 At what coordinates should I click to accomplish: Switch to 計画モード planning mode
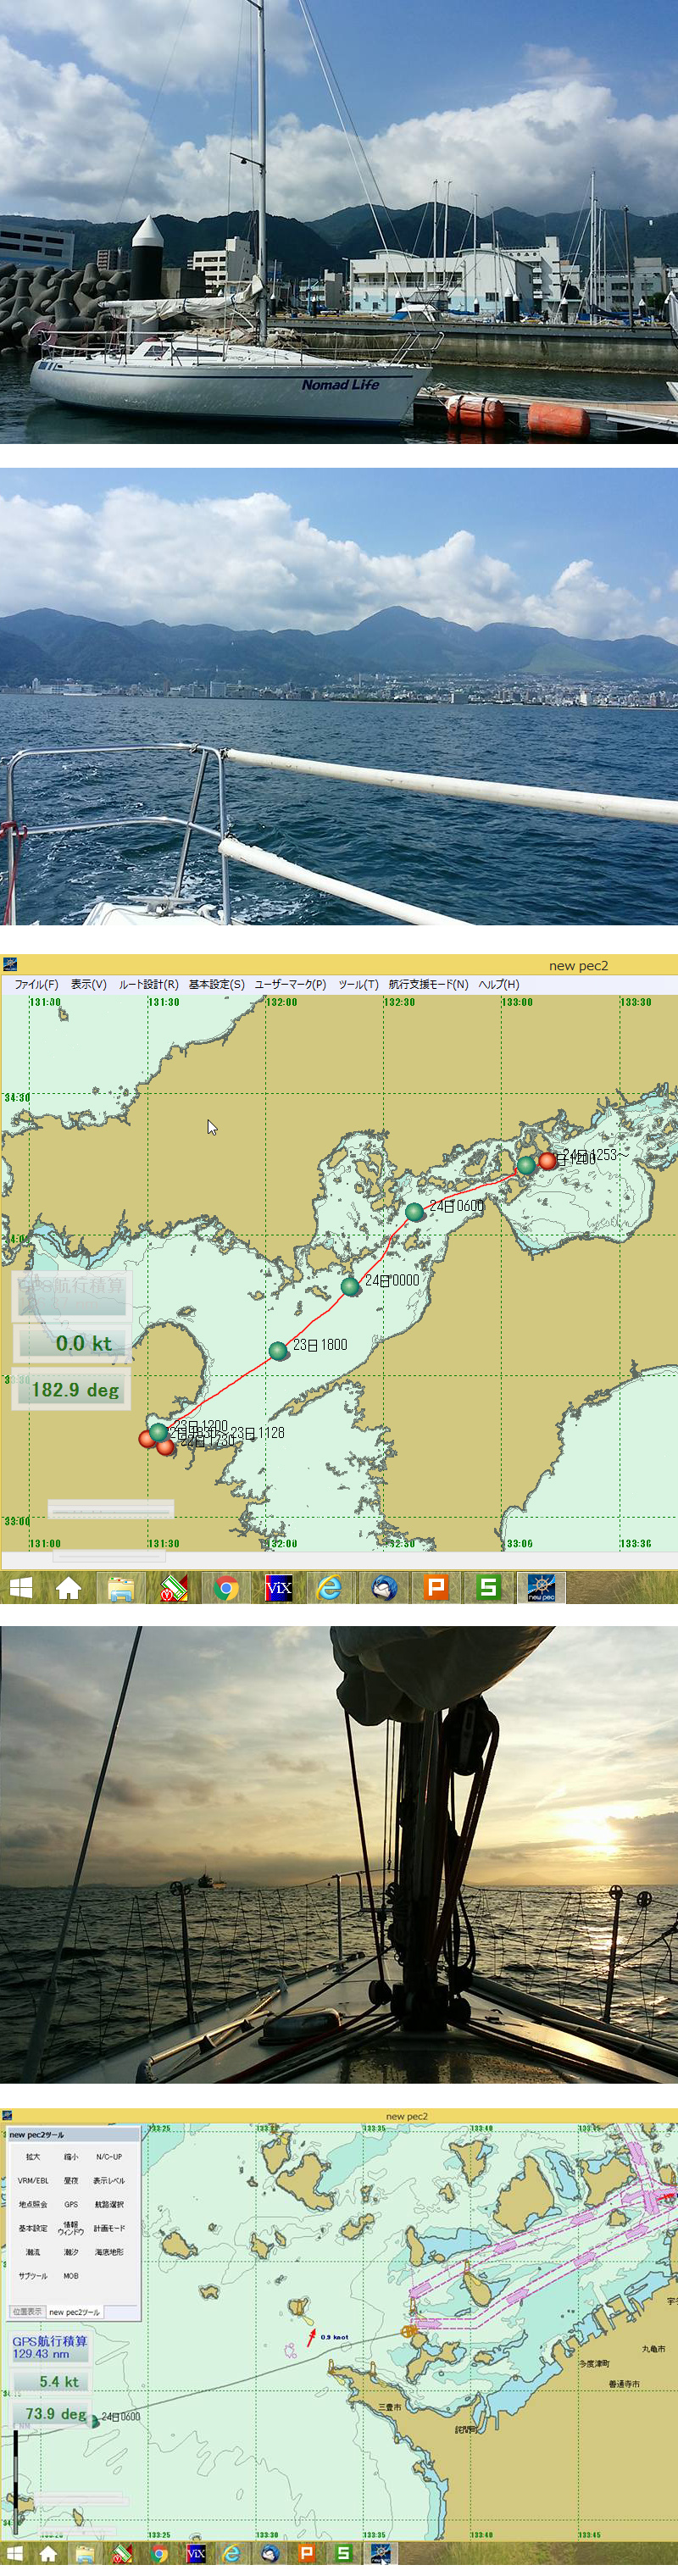[x=109, y=2229]
